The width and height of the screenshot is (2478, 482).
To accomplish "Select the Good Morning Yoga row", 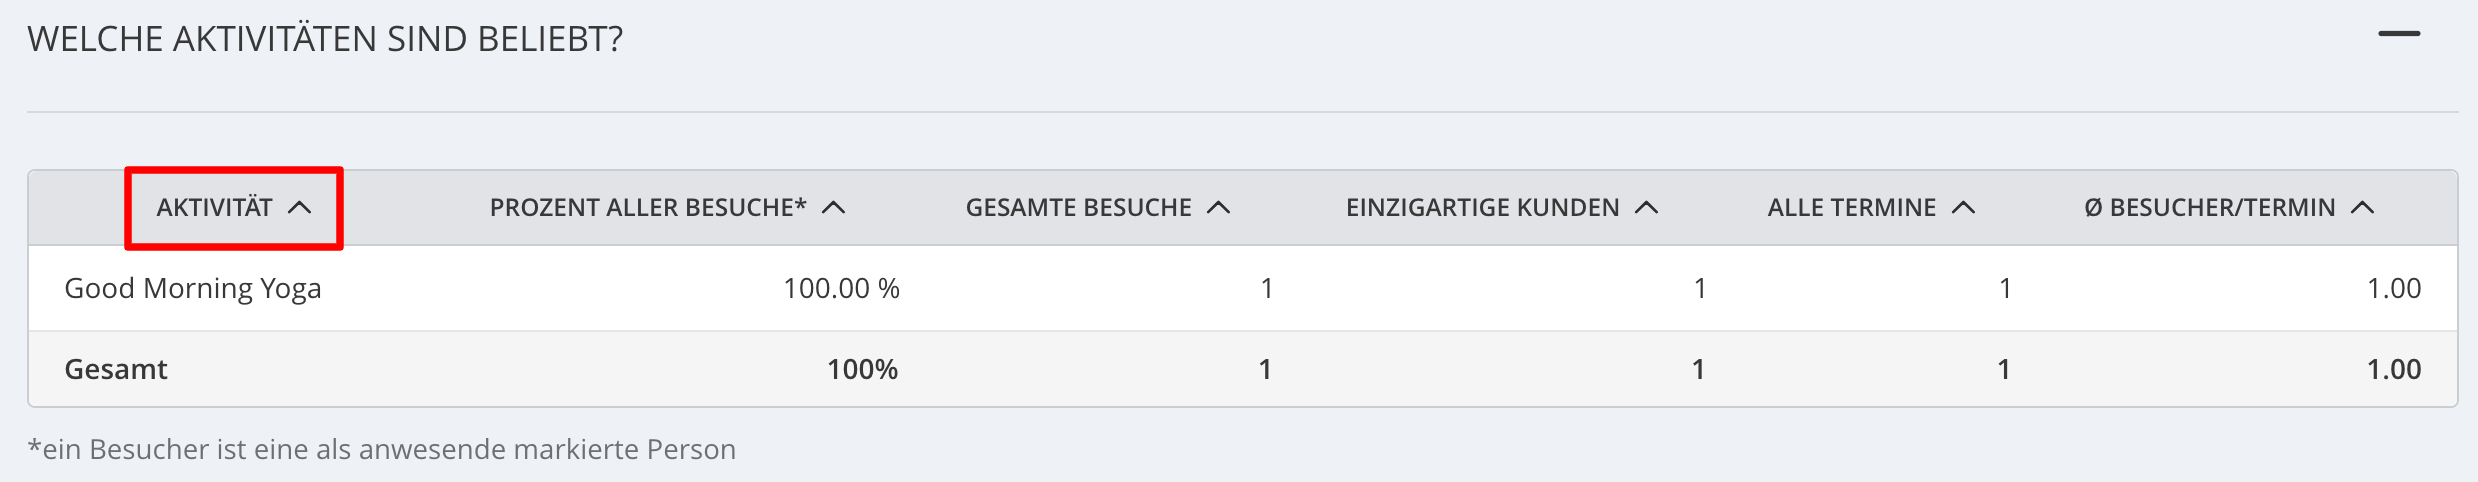I will [x=1243, y=288].
